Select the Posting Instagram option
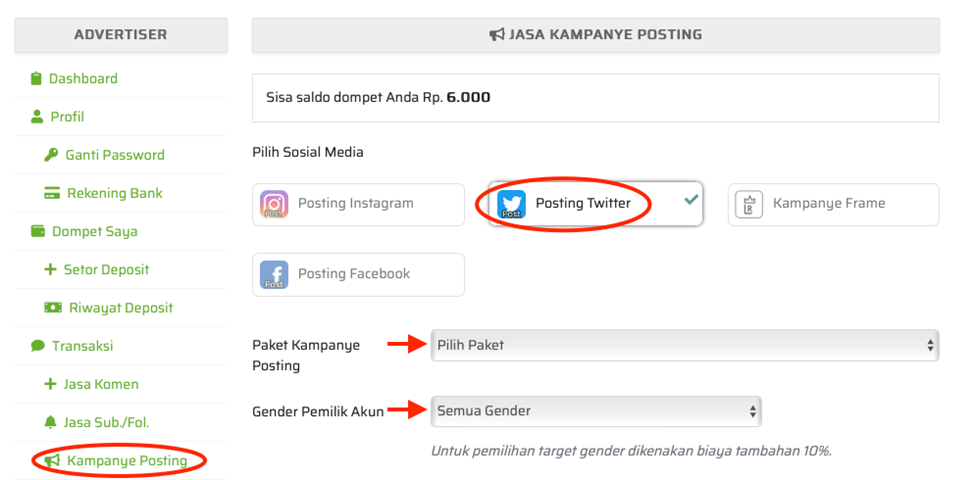 358,204
